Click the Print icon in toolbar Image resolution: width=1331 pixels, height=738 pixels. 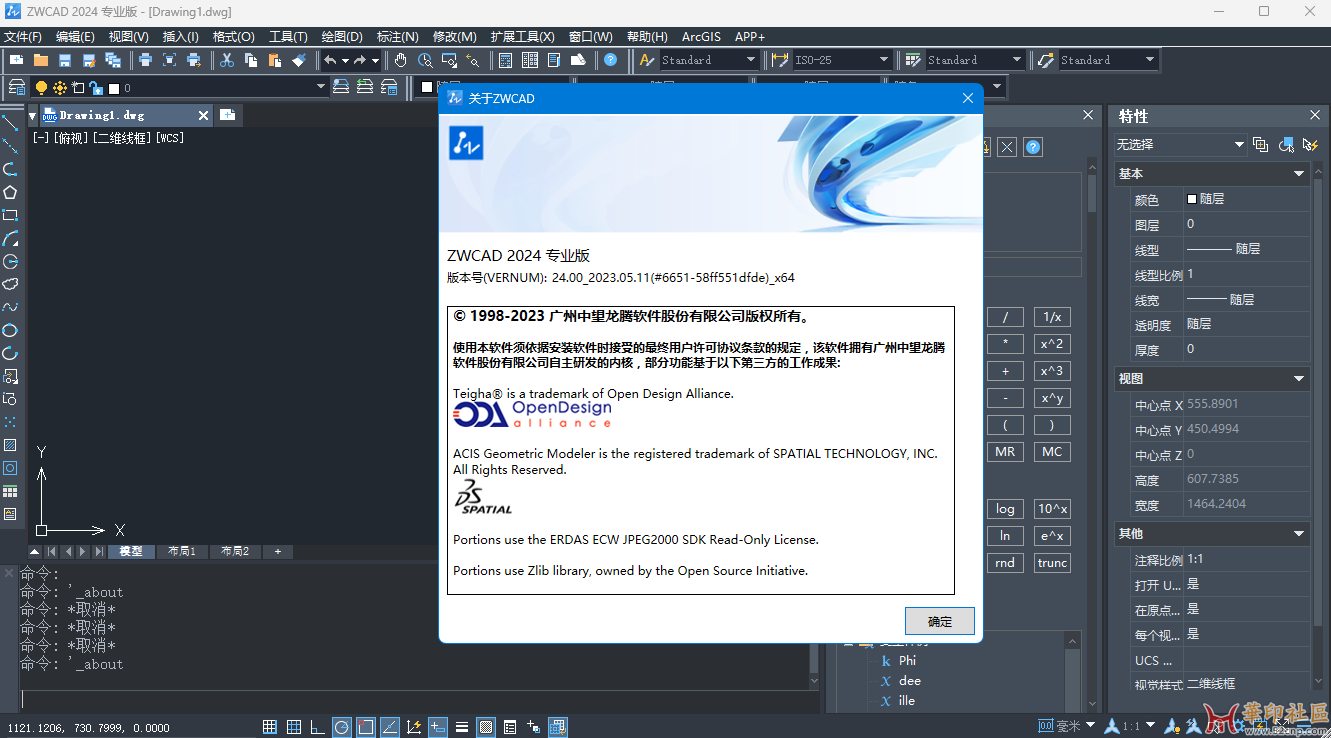146,60
